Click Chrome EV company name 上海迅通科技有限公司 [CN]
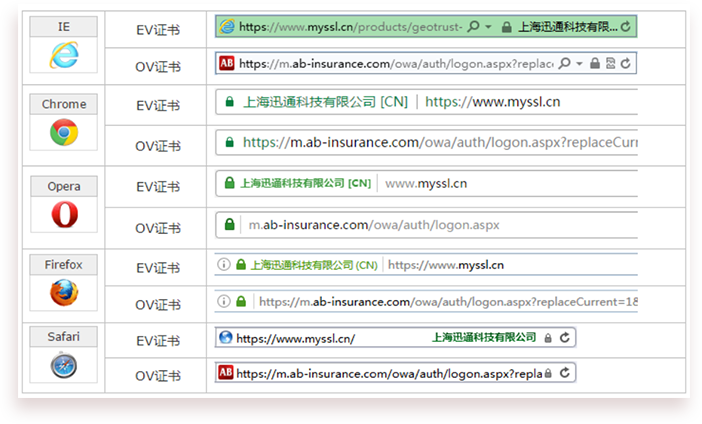This screenshot has height=424, width=702. 325,102
